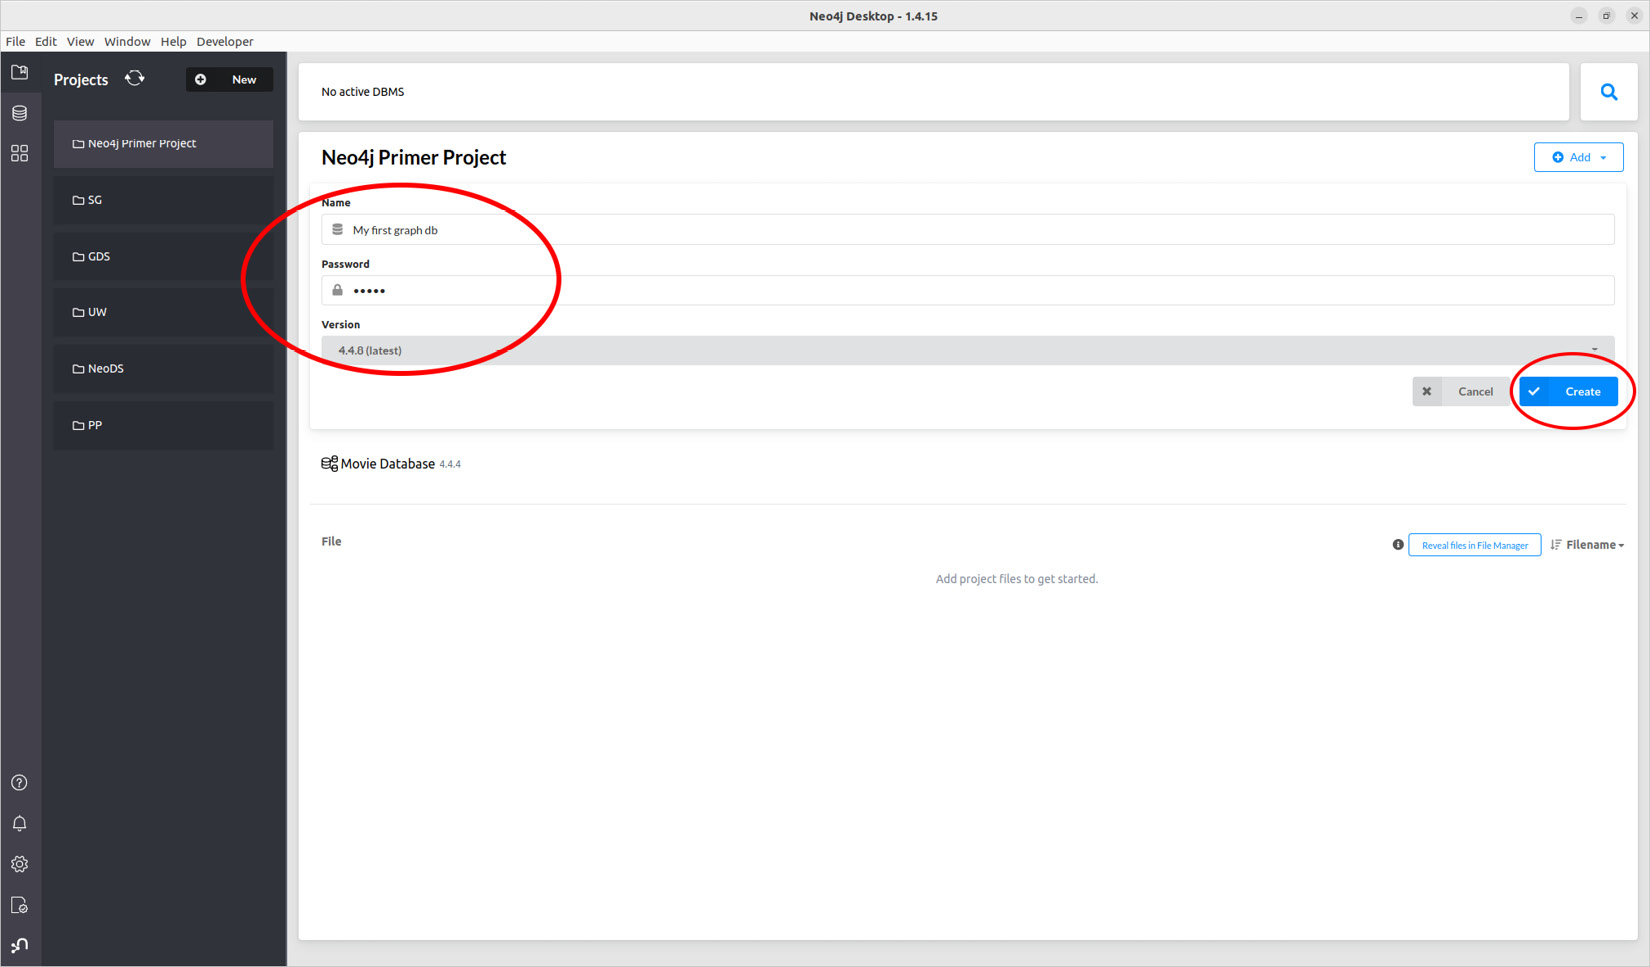Select the SG project
This screenshot has height=967, width=1650.
[x=164, y=200]
